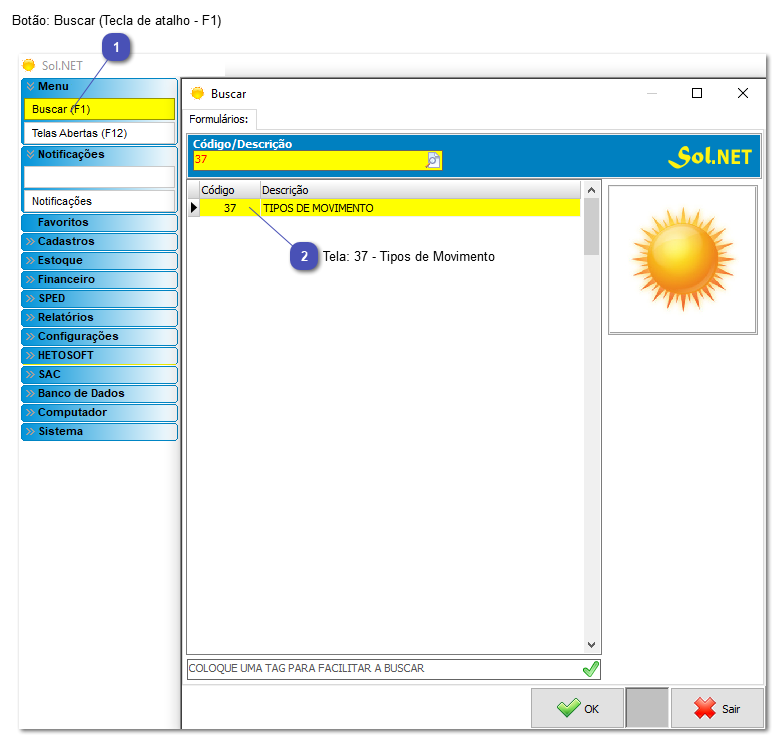Click the results list scrollbar thumb
Screen dimensions: 775x738
pos(591,227)
